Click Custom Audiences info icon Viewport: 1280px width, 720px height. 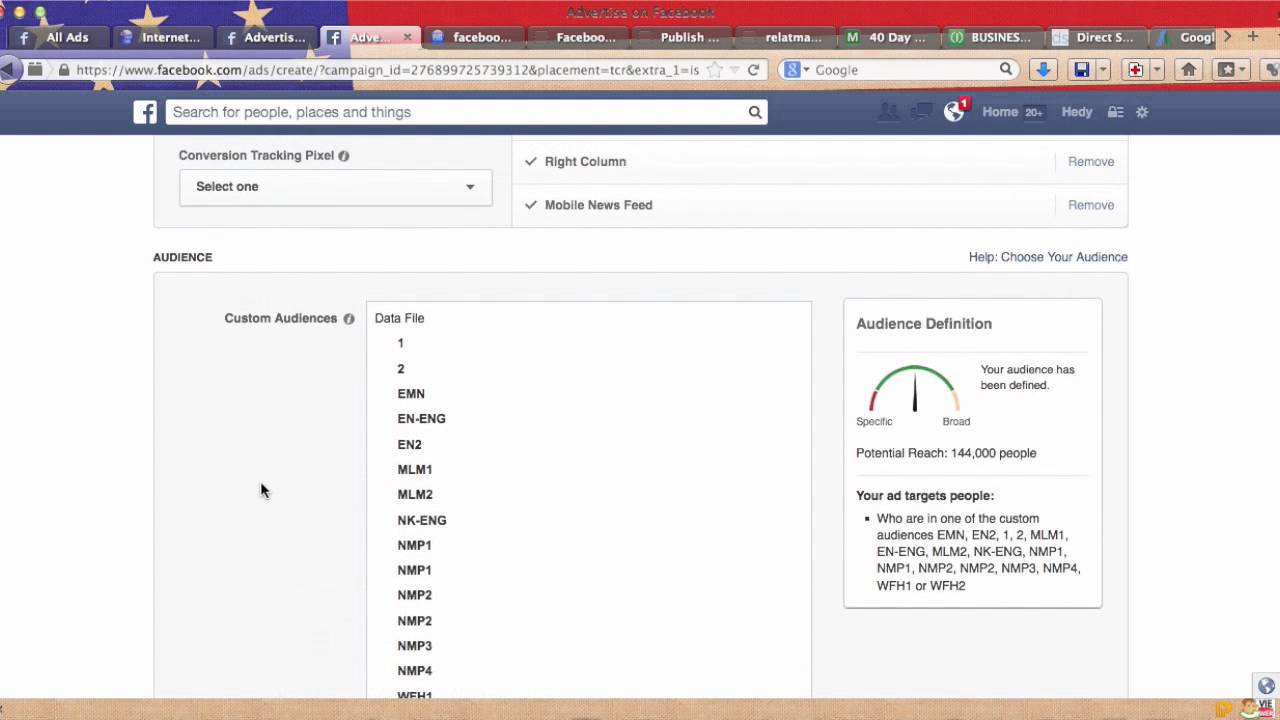tap(349, 319)
